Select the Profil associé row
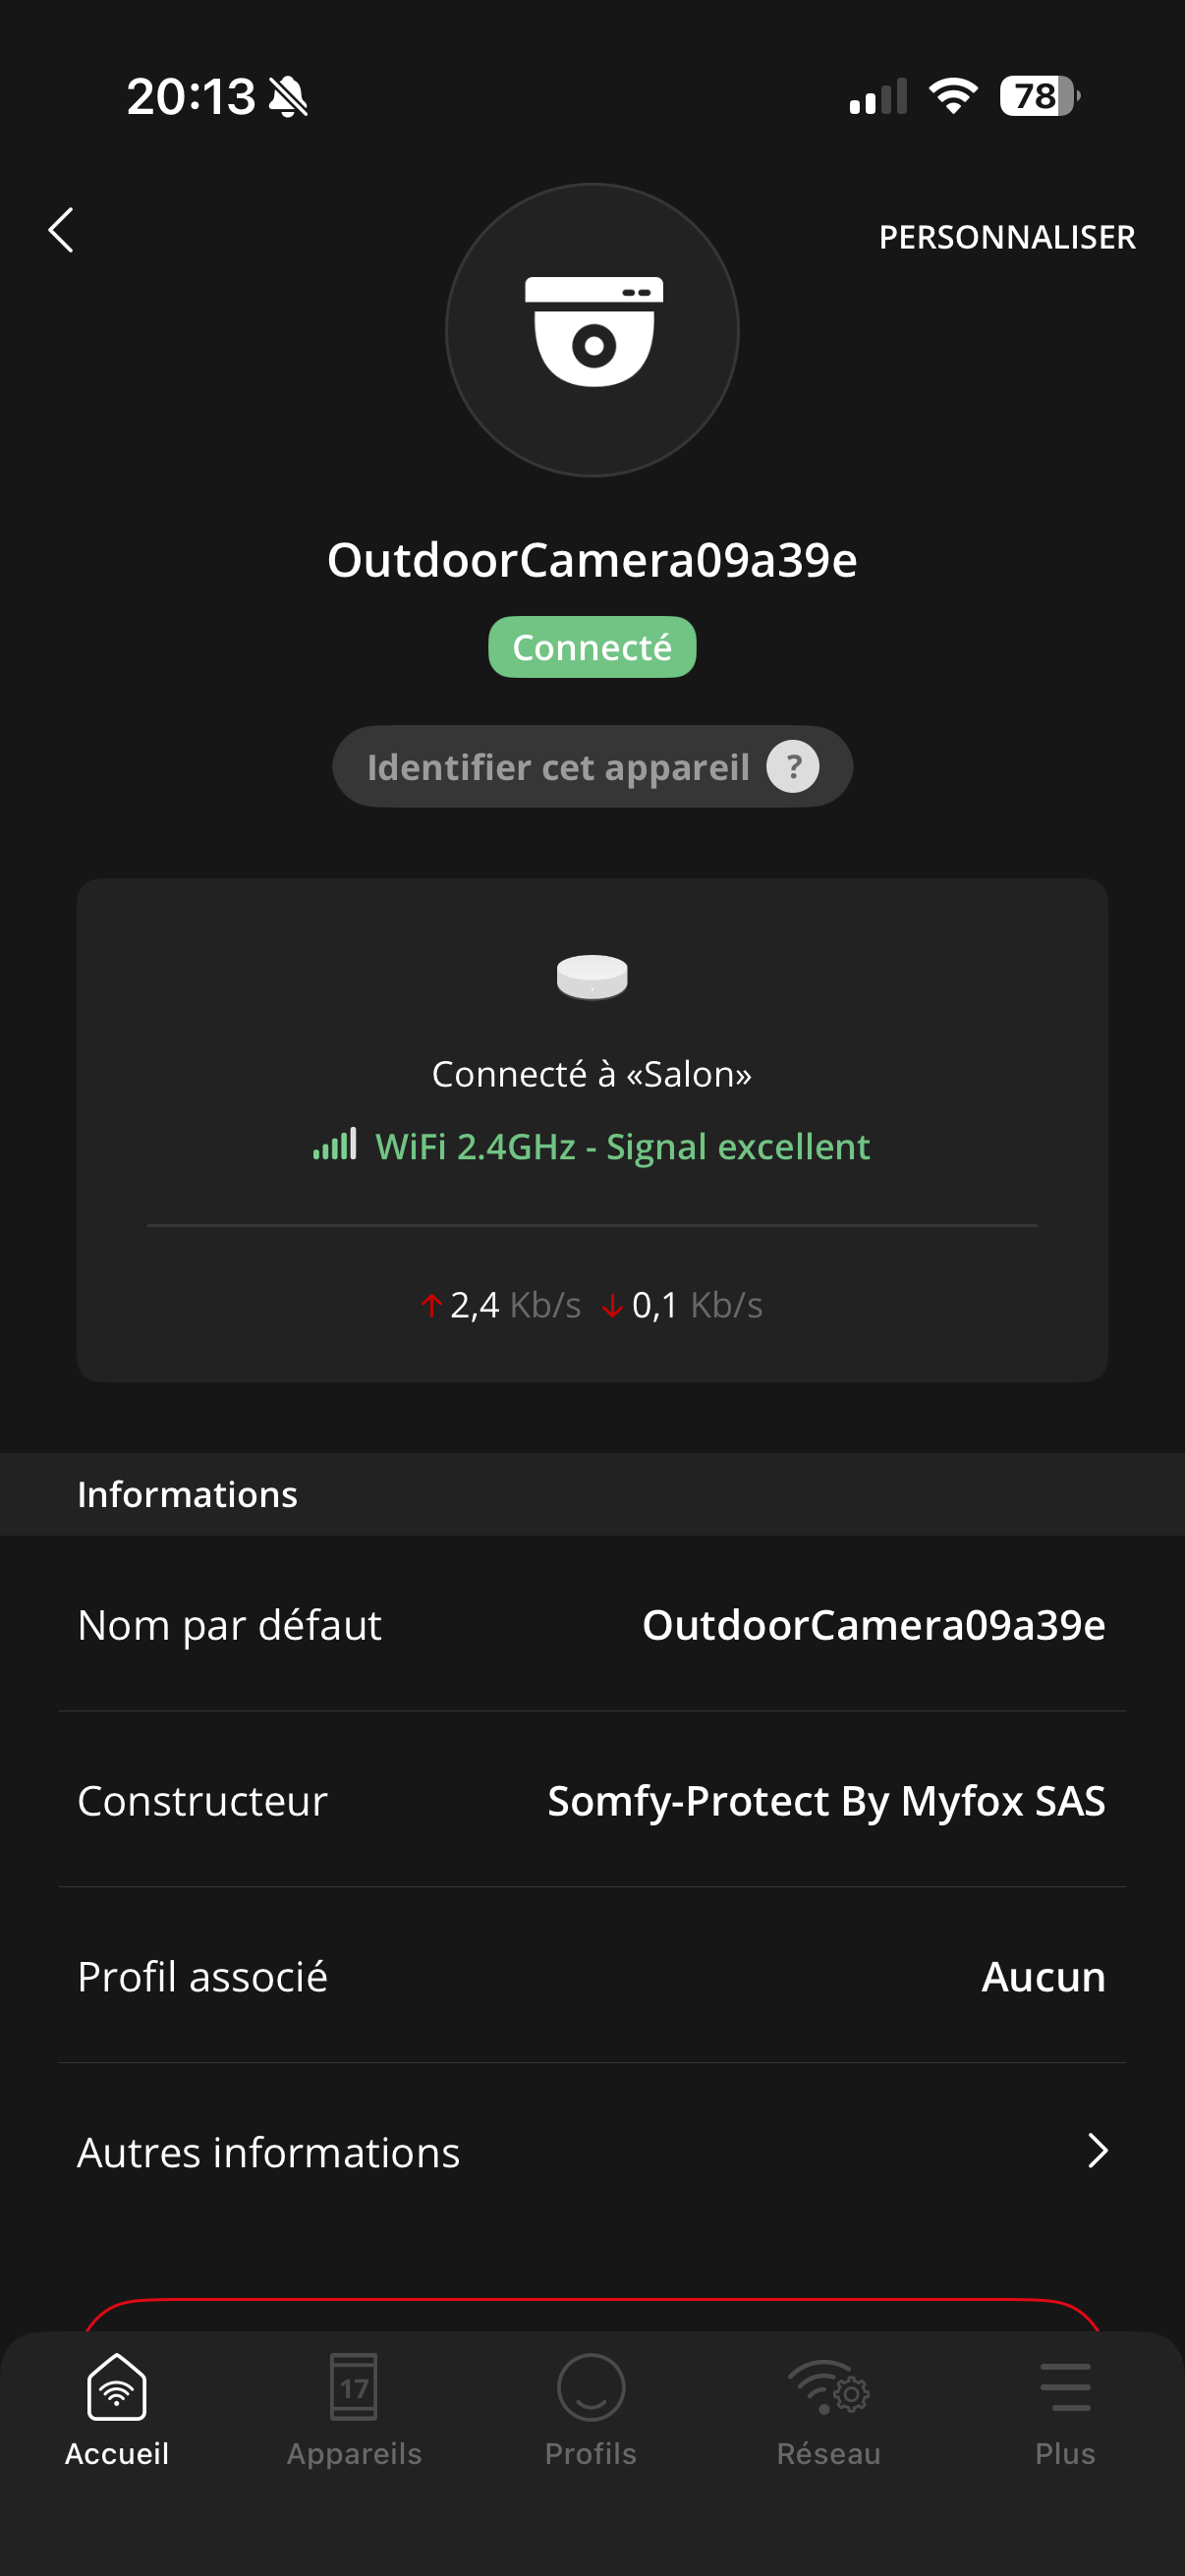 (592, 1976)
